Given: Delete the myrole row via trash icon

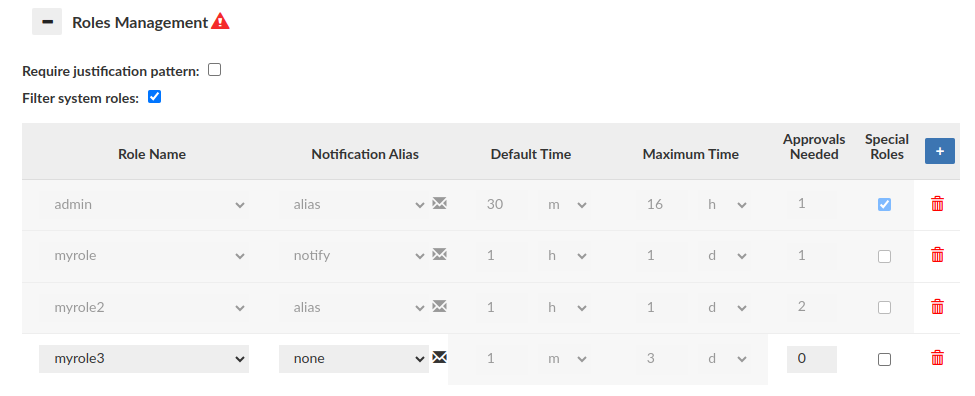Looking at the screenshot, I should tap(937, 255).
